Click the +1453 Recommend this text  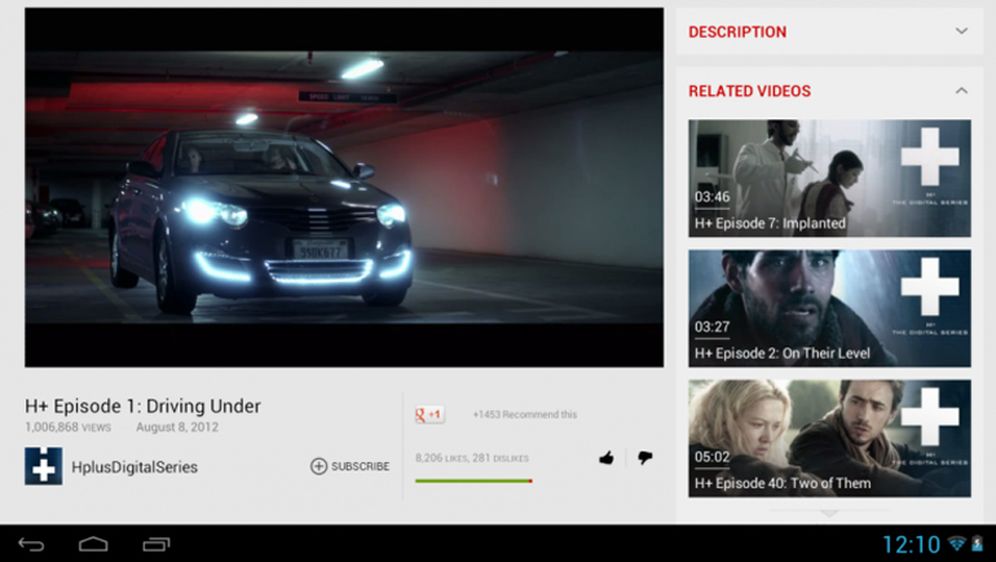click(x=525, y=415)
